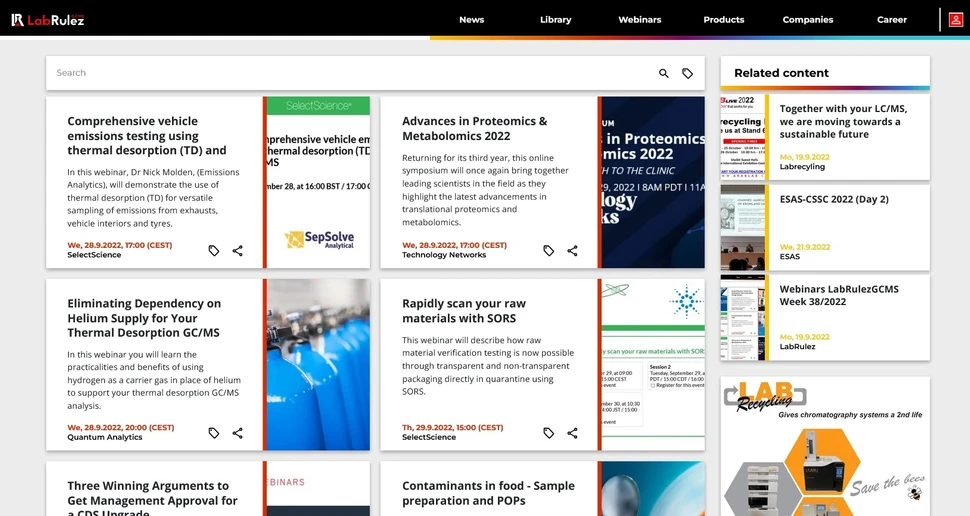Click the 'Related content' heading
The height and width of the screenshot is (516, 970).
(x=781, y=73)
